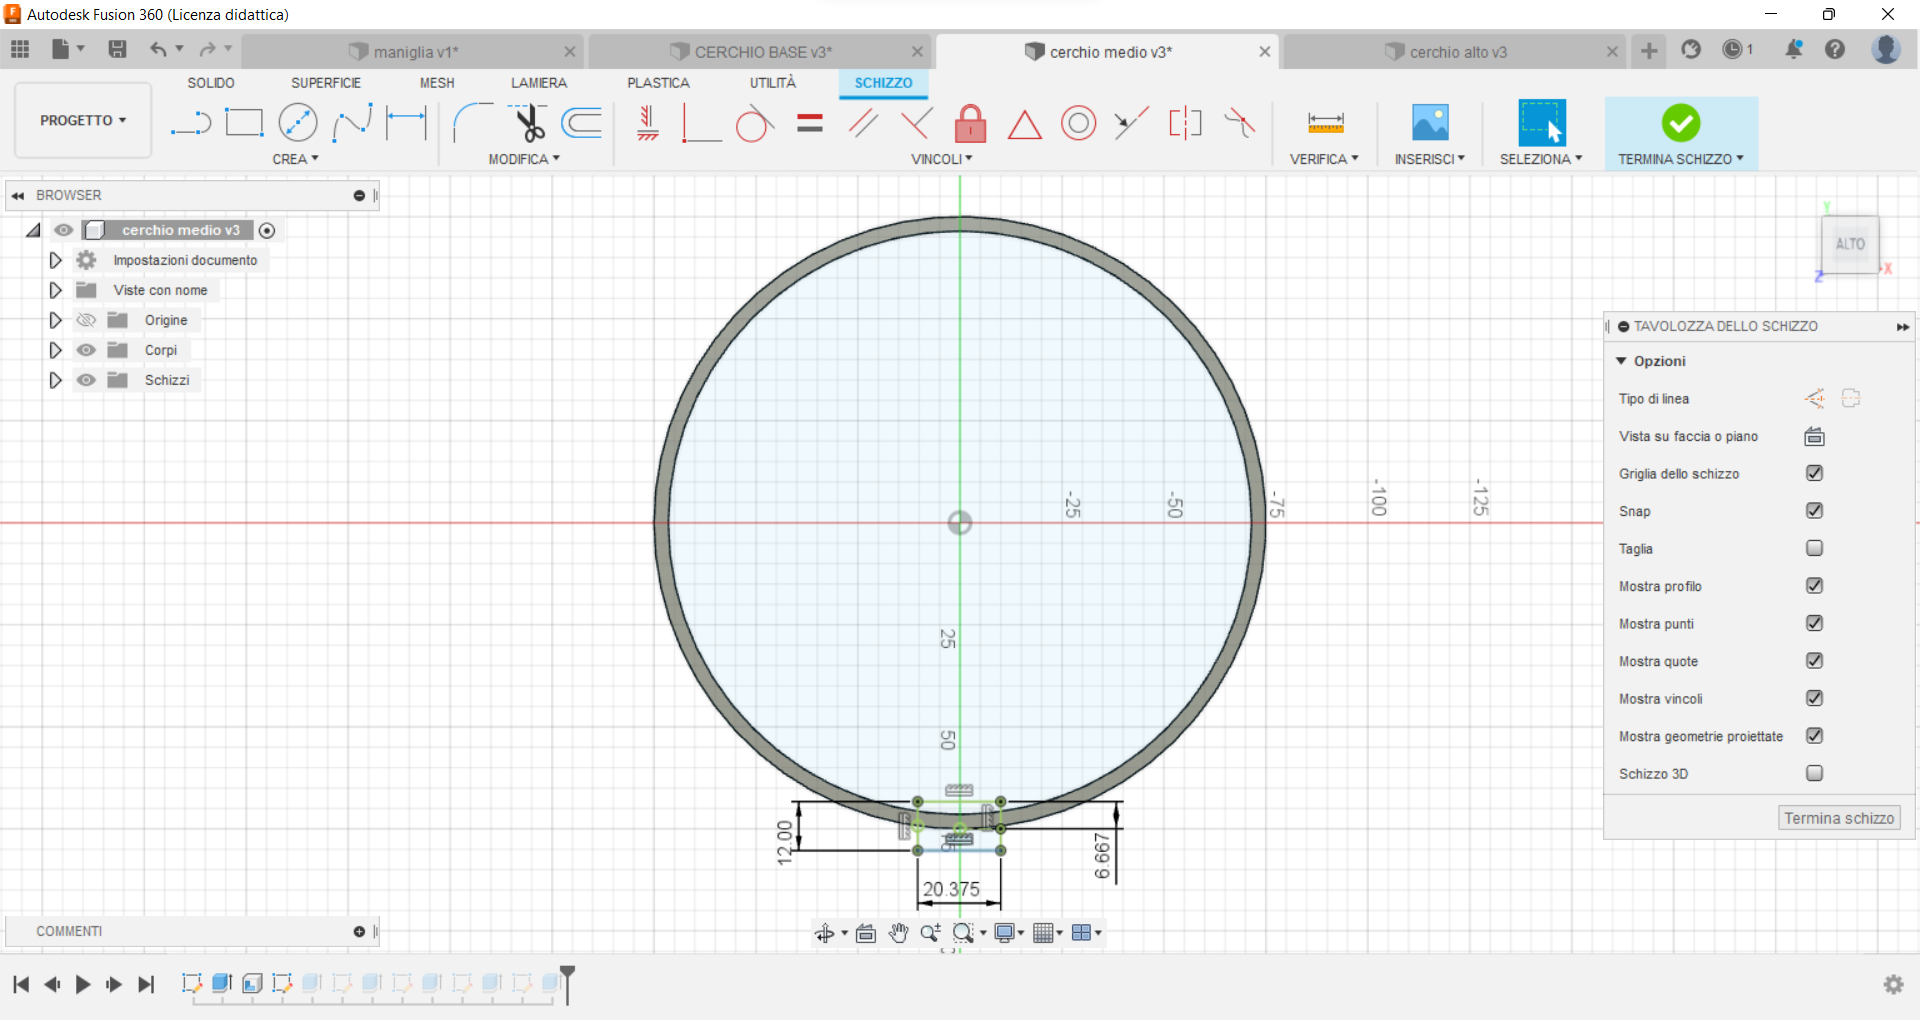Enable Schizzo 3D option

point(1814,773)
